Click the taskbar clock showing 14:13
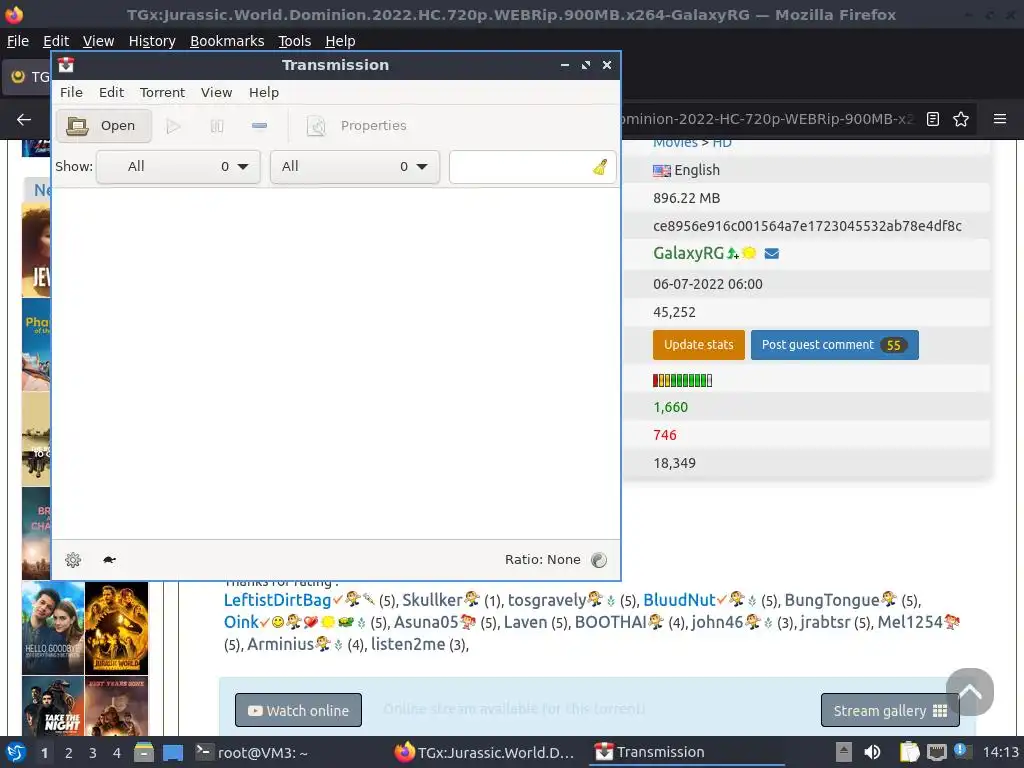 [x=1000, y=752]
